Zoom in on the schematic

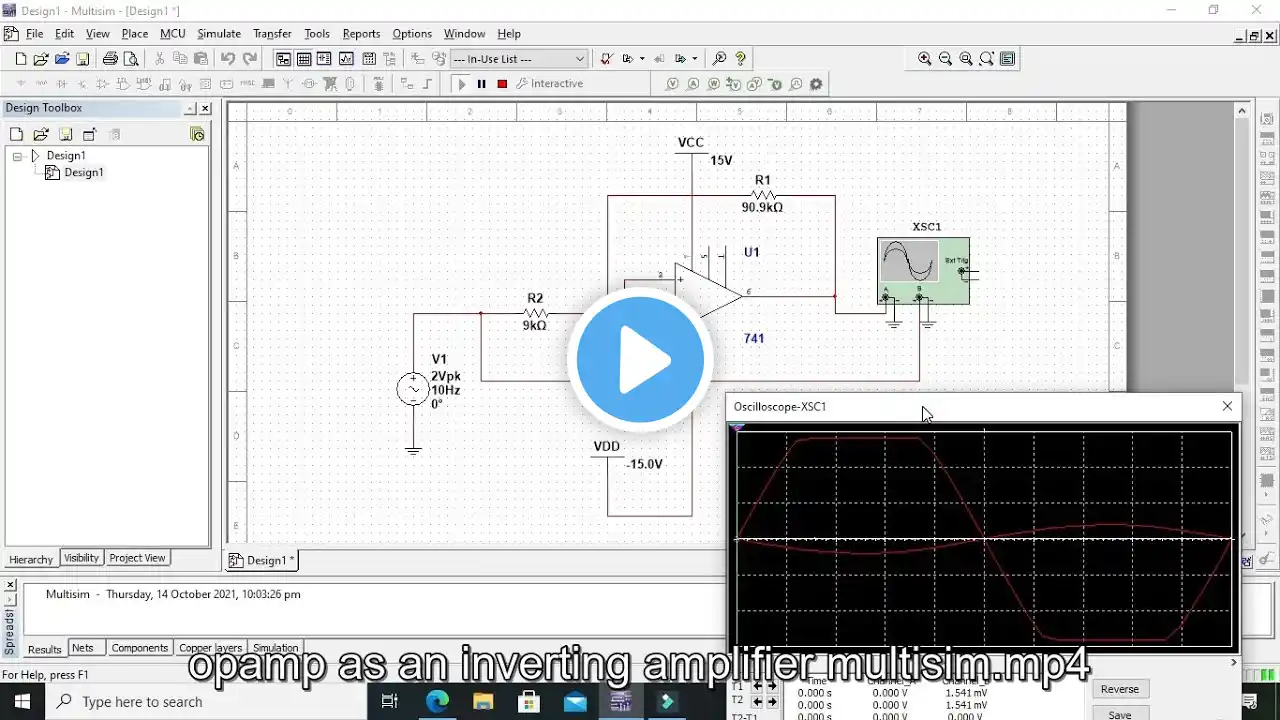pos(925,59)
